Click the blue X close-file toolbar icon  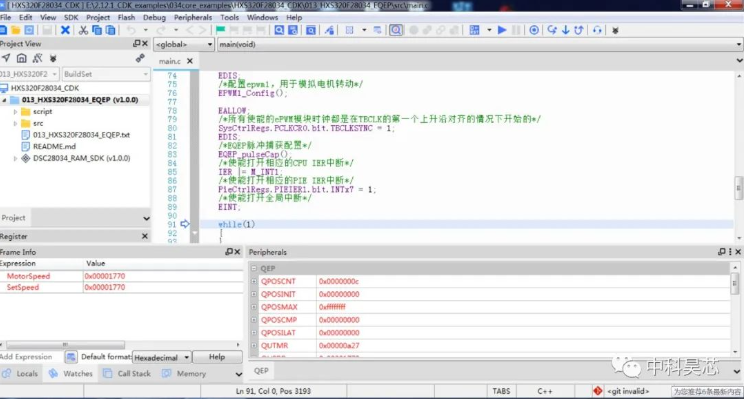point(65,30)
